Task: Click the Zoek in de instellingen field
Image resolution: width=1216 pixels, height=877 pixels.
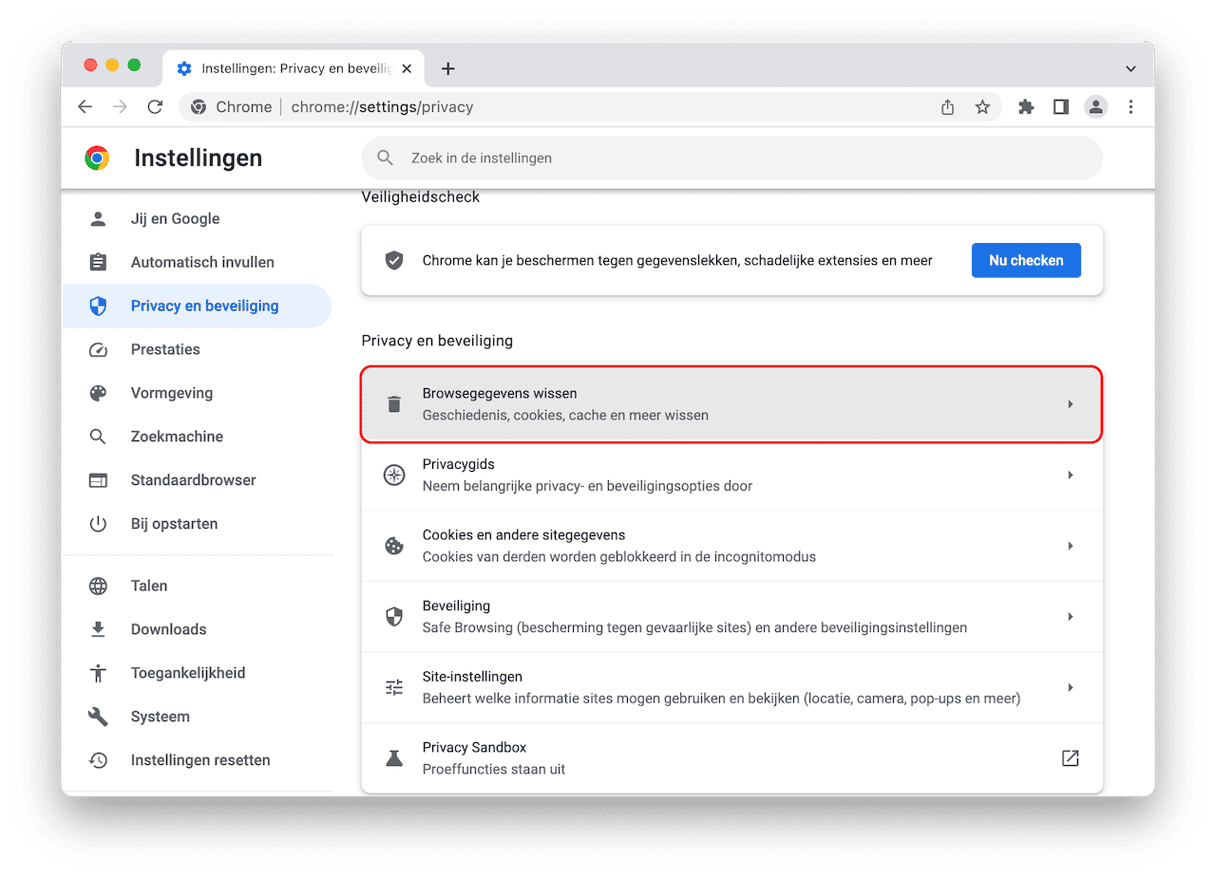Action: tap(740, 158)
